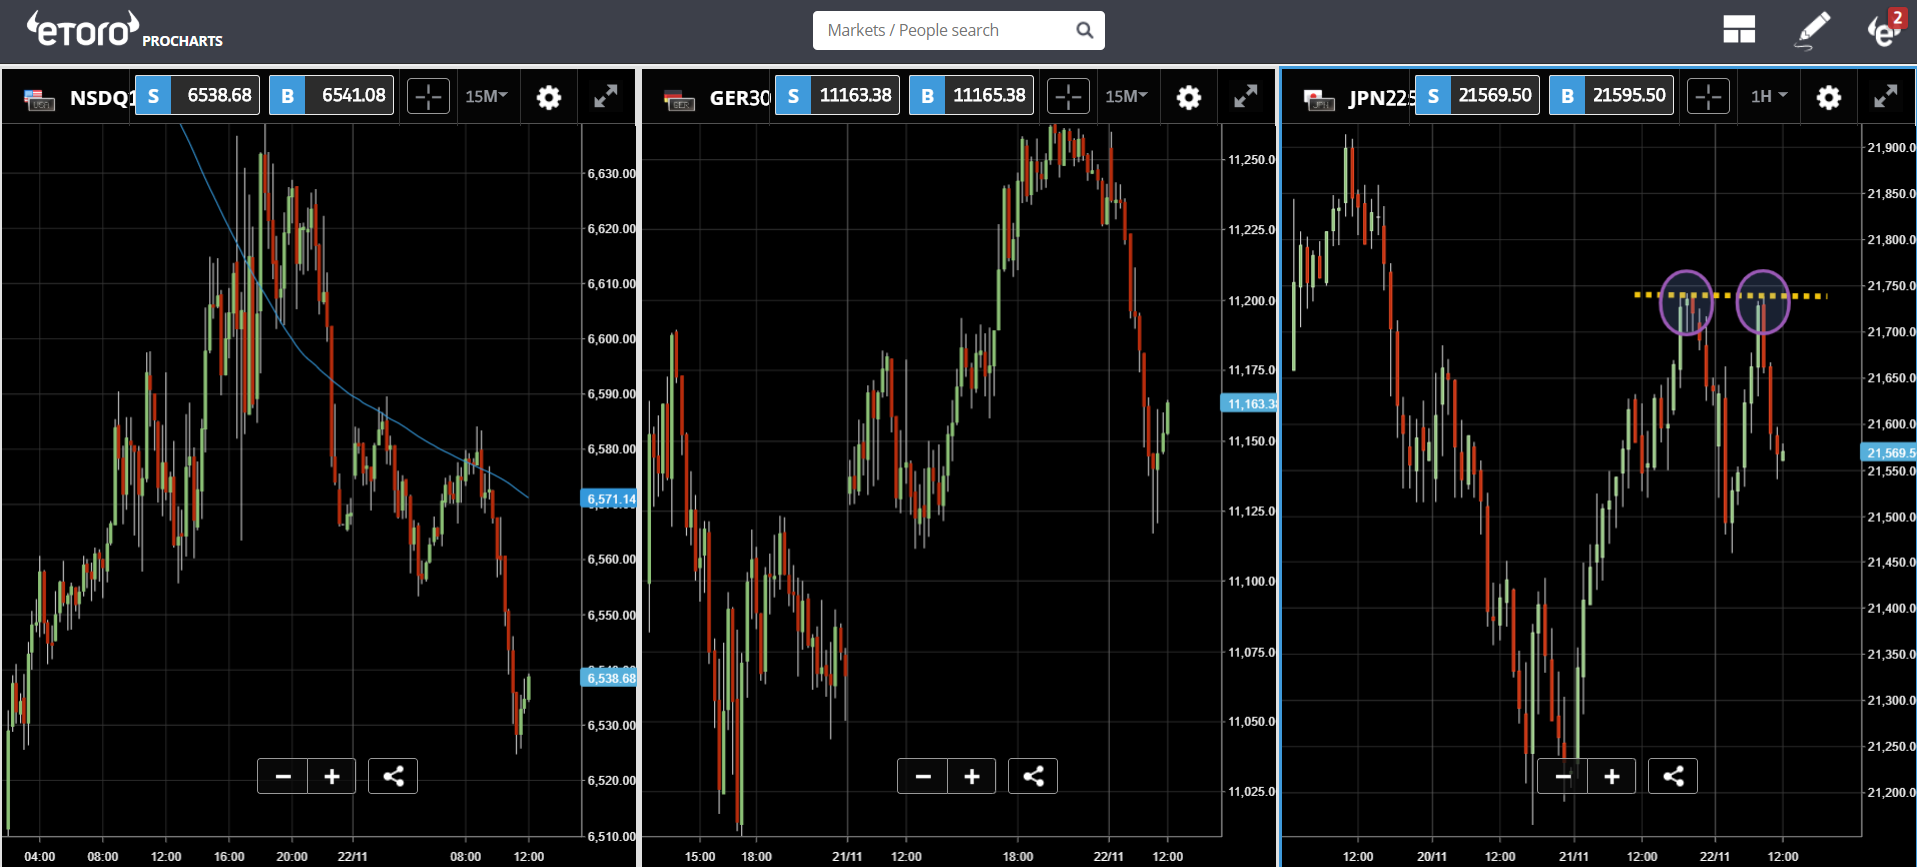This screenshot has width=1917, height=867.
Task: Click the JPN225 ticker name label
Action: (1381, 97)
